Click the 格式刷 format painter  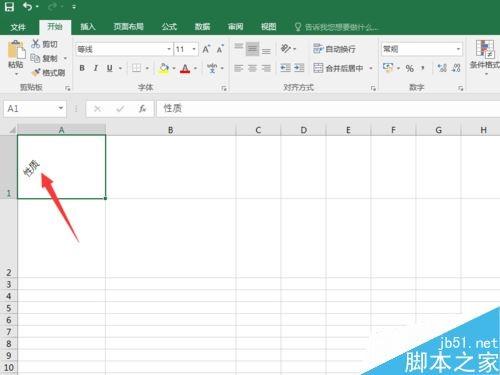point(48,72)
